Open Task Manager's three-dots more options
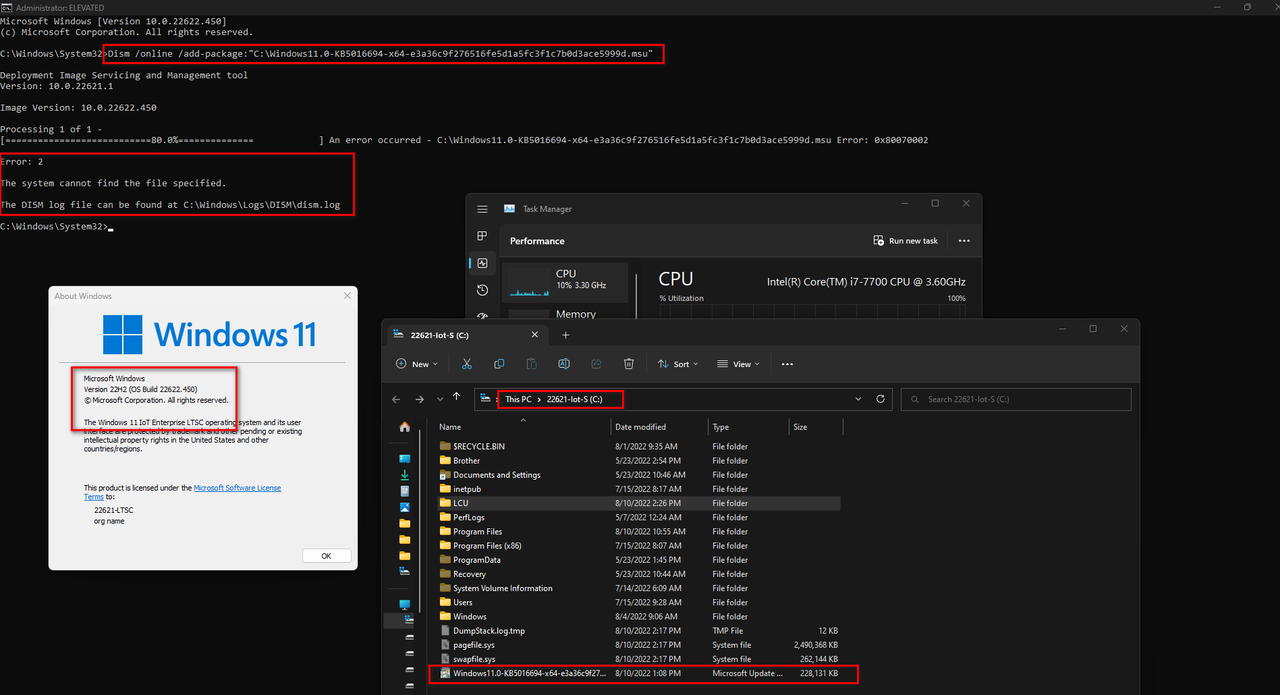 pos(964,241)
